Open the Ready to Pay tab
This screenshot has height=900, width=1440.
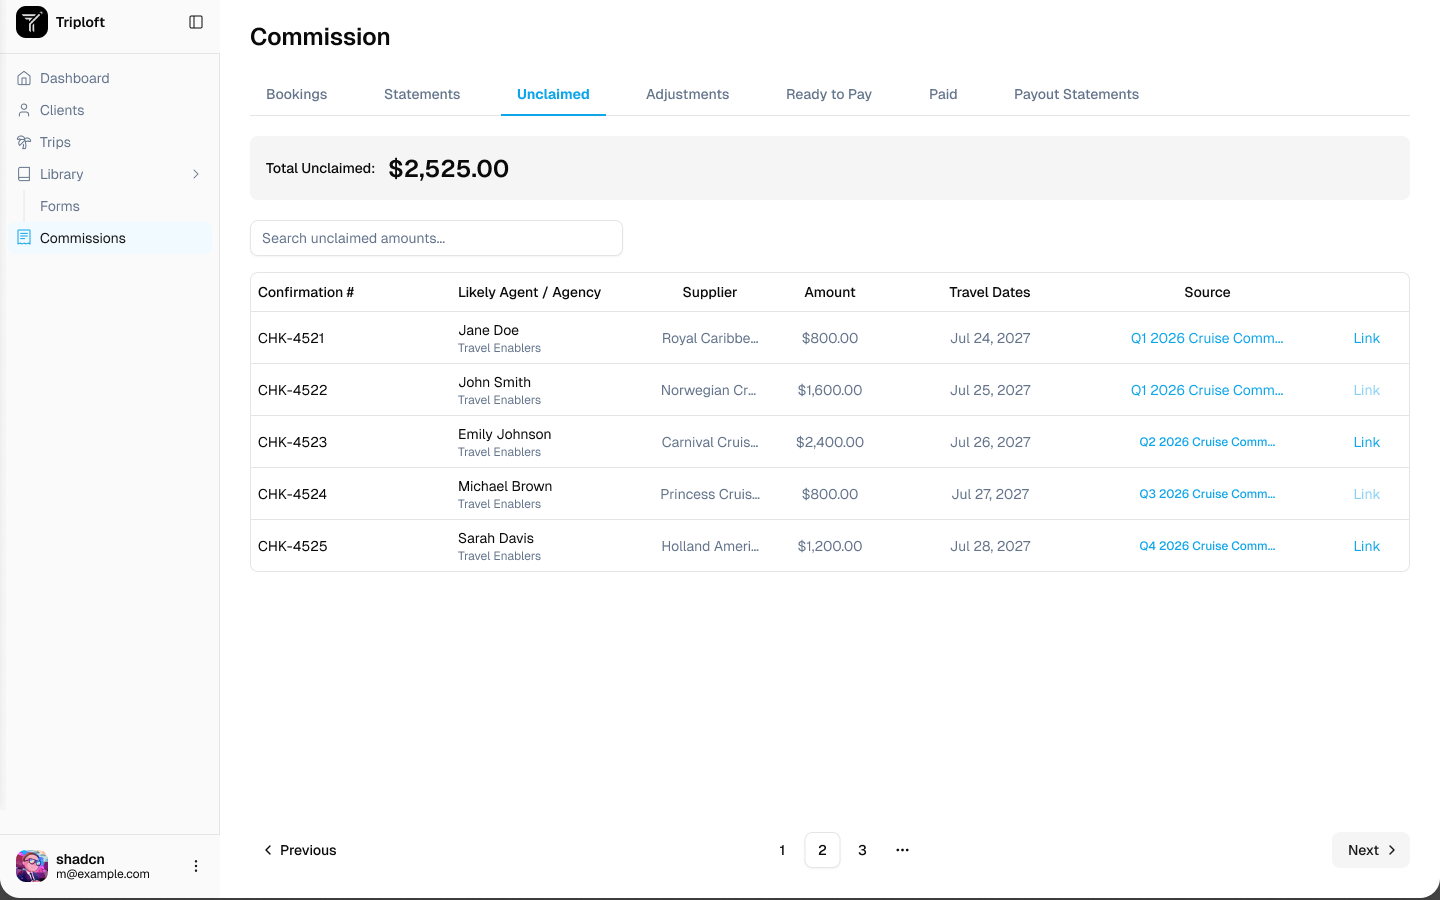pyautogui.click(x=829, y=94)
